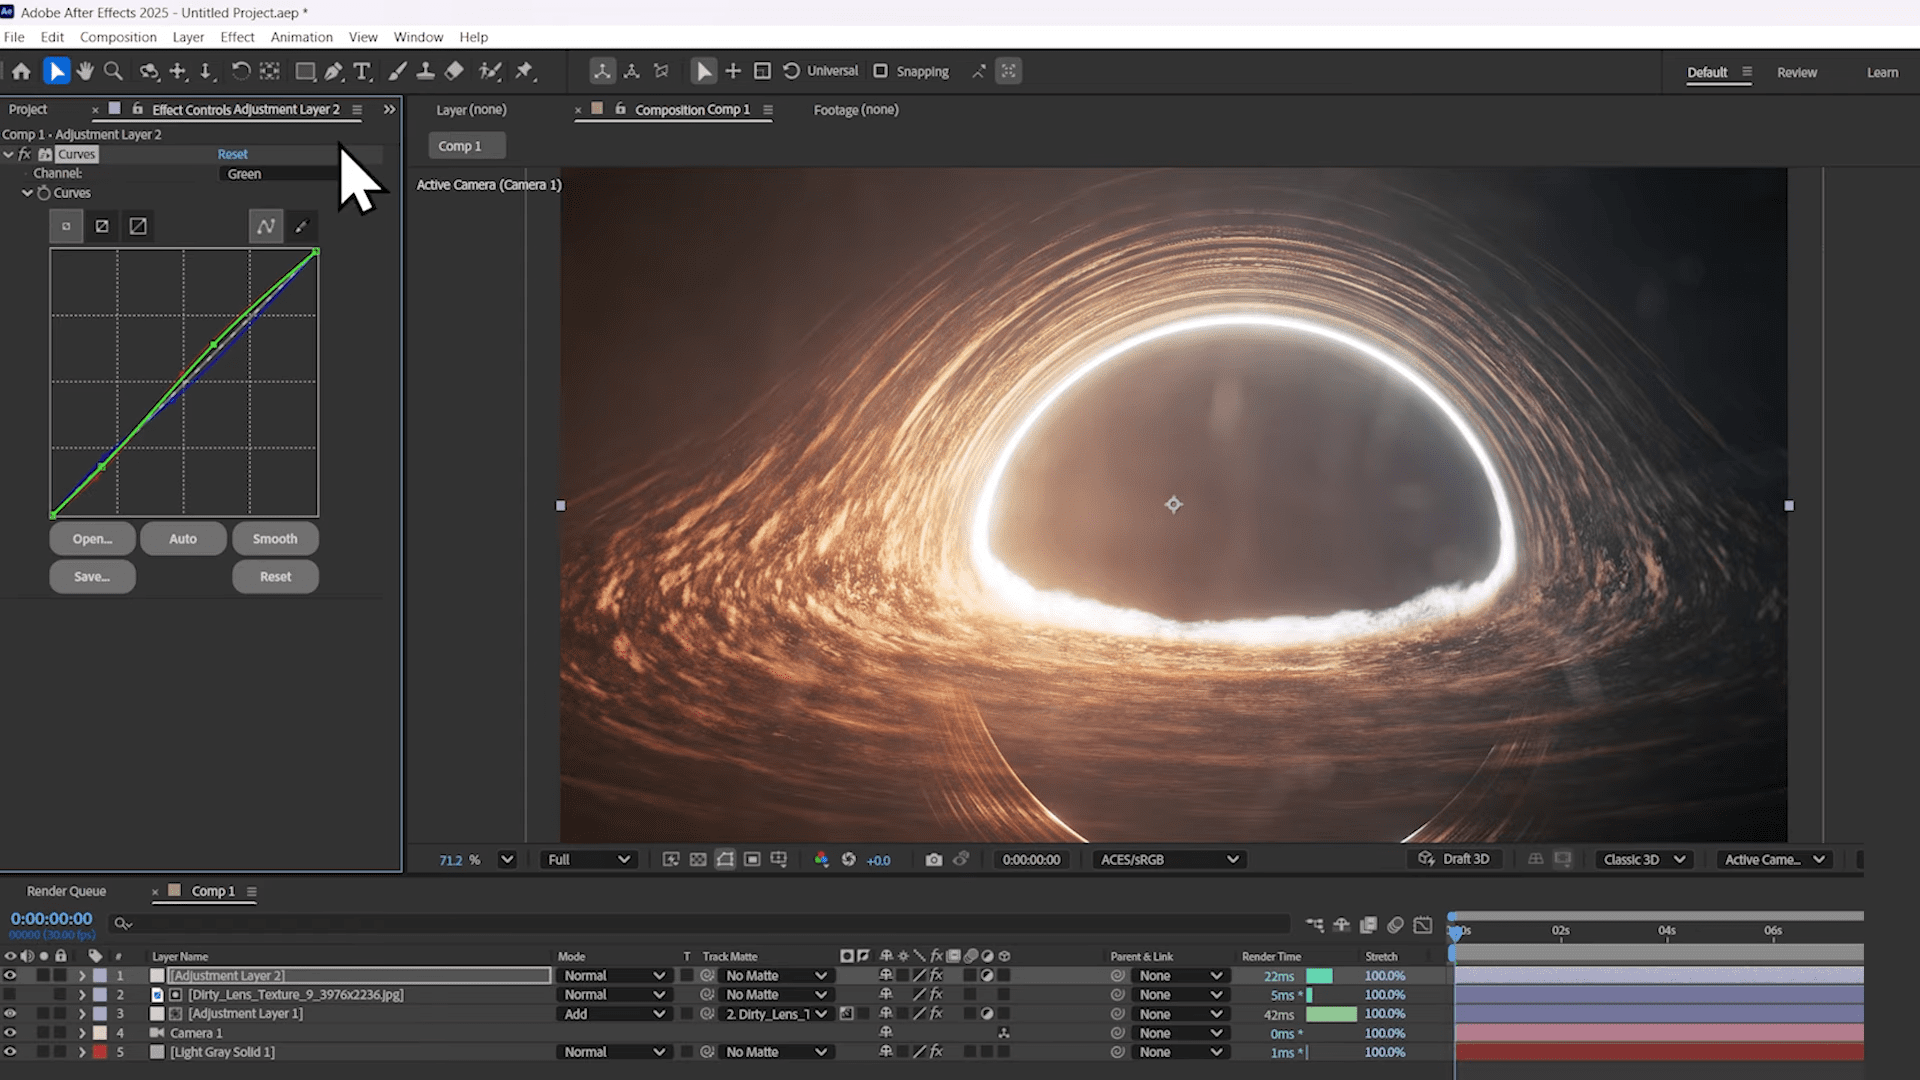The image size is (1920, 1080).
Task: Hide the Light Gray Solid 1 layer
Action: pyautogui.click(x=10, y=1051)
